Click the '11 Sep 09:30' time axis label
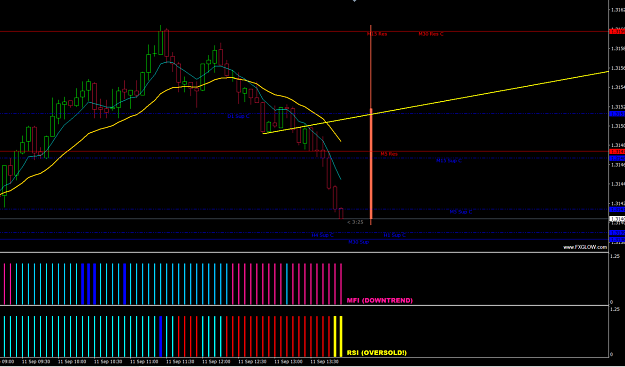Screen dimensions: 625x367 [36, 361]
